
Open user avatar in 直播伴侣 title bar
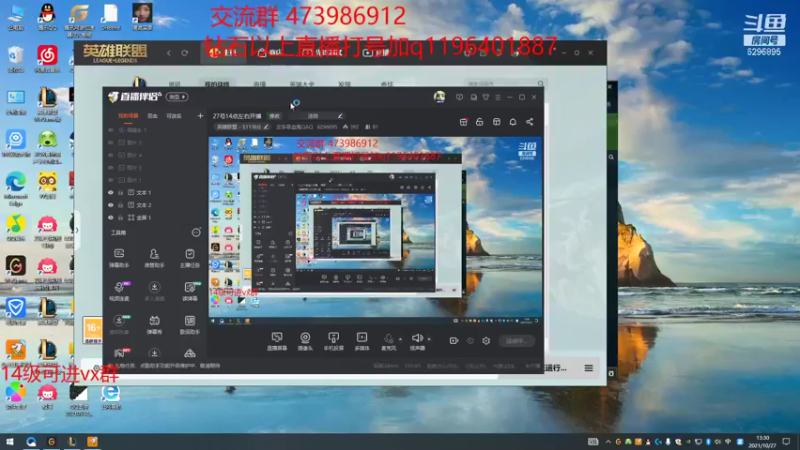tap(439, 97)
